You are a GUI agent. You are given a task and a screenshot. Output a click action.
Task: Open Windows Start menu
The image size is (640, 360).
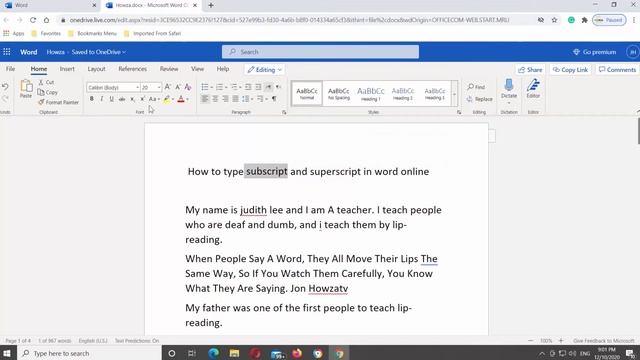(8, 353)
